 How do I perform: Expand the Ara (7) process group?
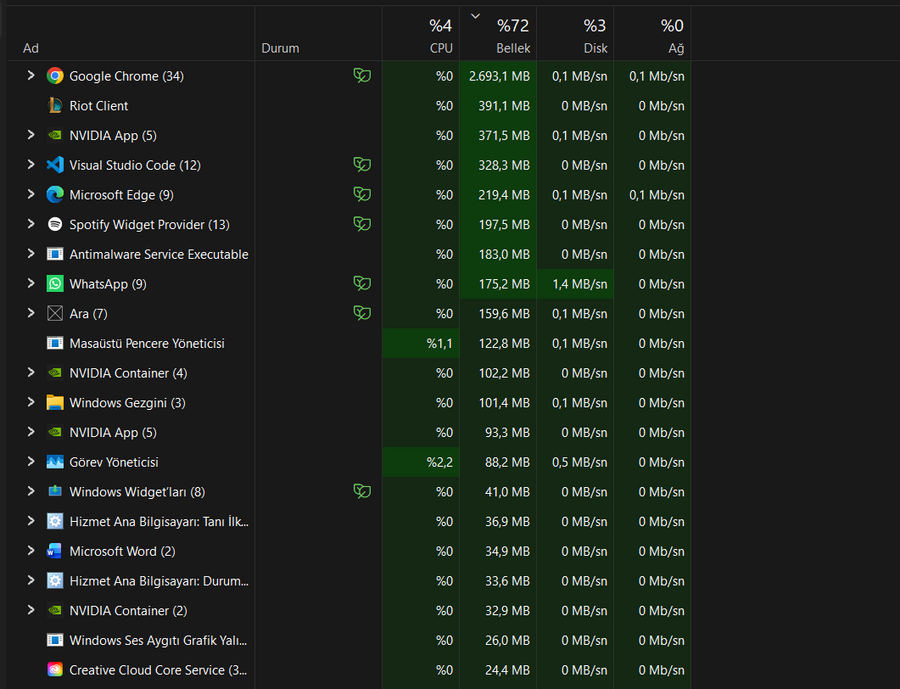click(31, 313)
